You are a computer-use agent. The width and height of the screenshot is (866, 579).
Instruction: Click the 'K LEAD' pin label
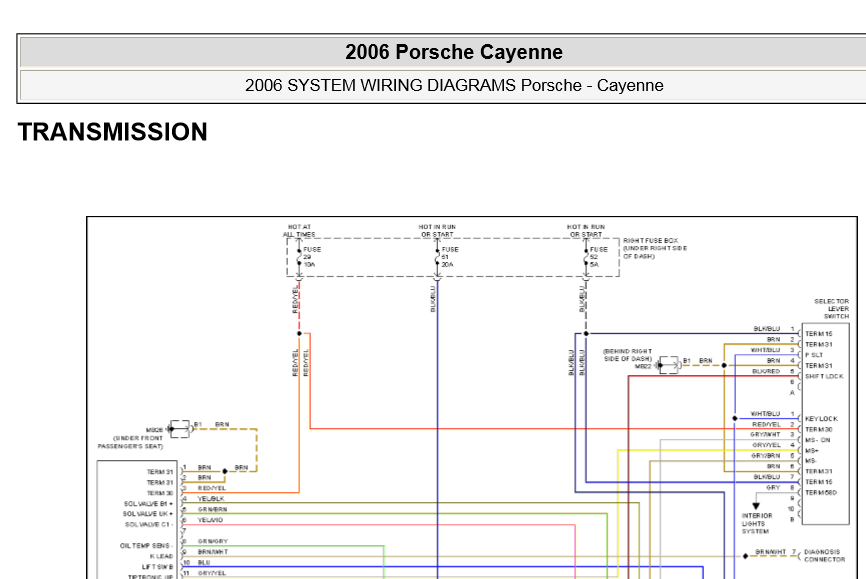[161, 556]
